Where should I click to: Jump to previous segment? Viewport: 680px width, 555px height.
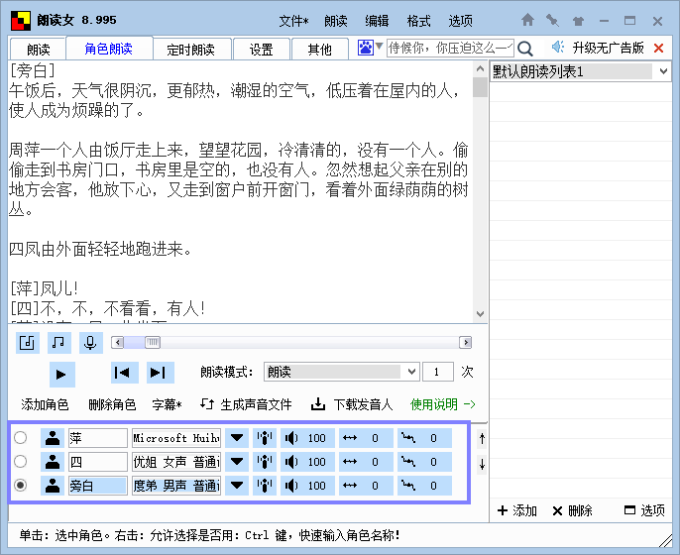pos(124,373)
